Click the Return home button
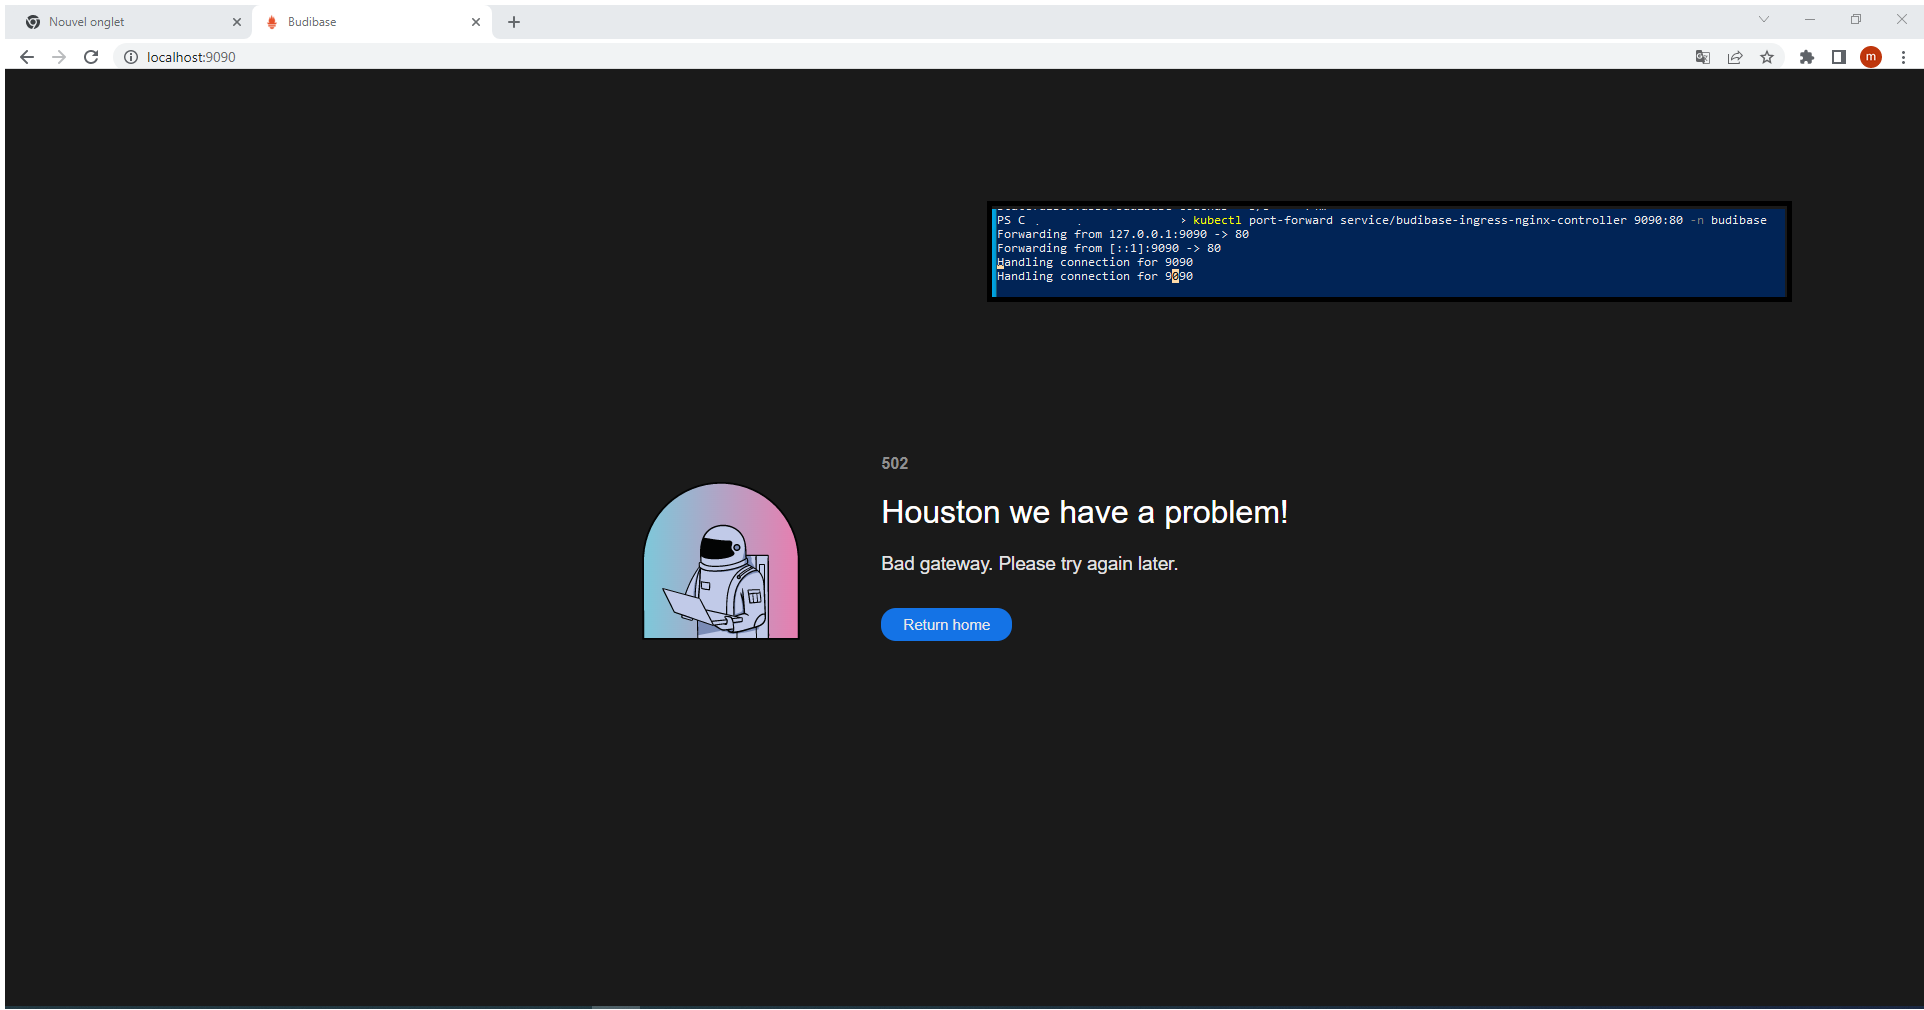The image size is (1924, 1010). 946,625
